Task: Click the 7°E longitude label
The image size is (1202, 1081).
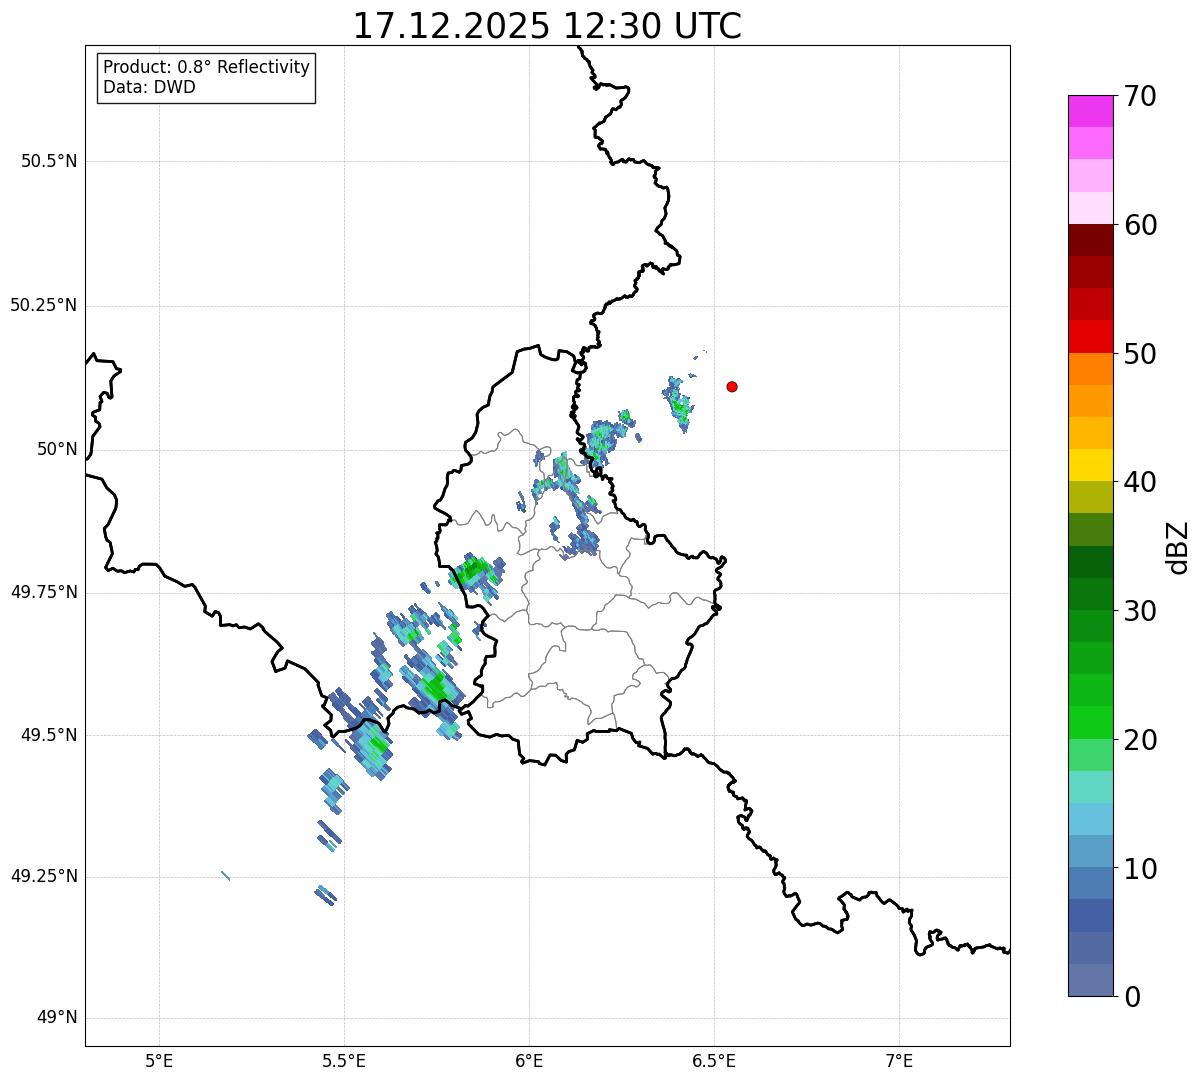Action: [900, 1060]
